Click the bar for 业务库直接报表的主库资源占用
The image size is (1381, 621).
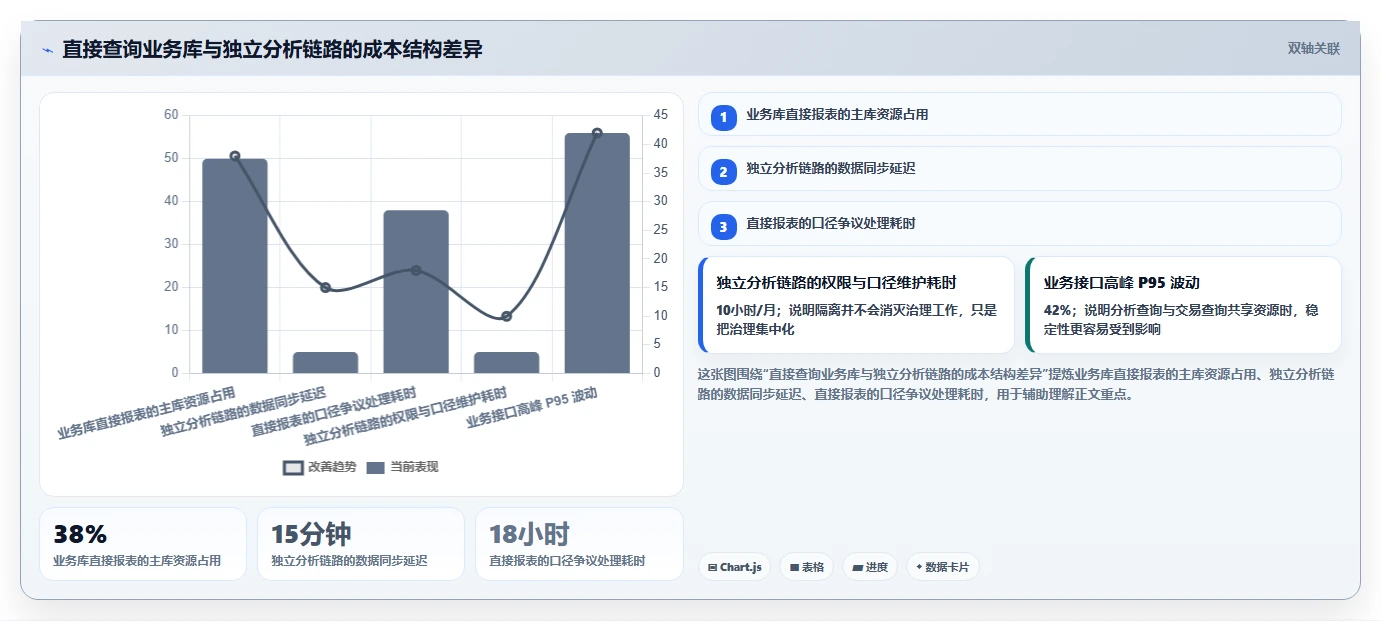(235, 266)
